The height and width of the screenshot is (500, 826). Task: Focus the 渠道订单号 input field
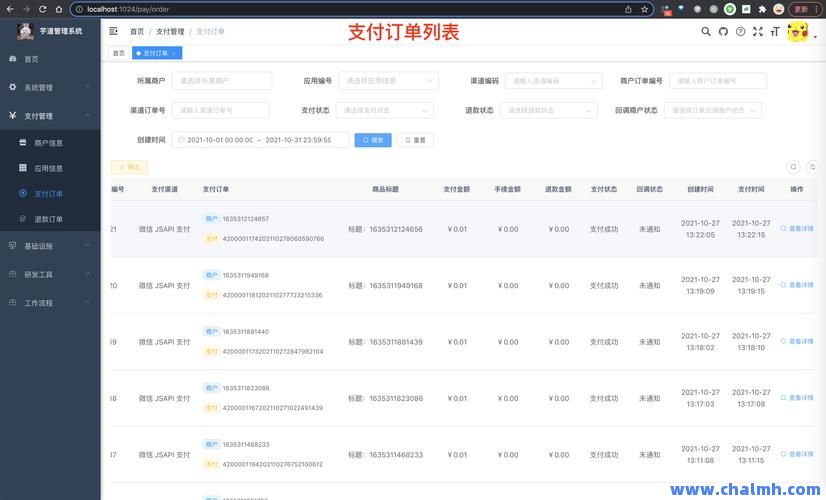coord(221,110)
